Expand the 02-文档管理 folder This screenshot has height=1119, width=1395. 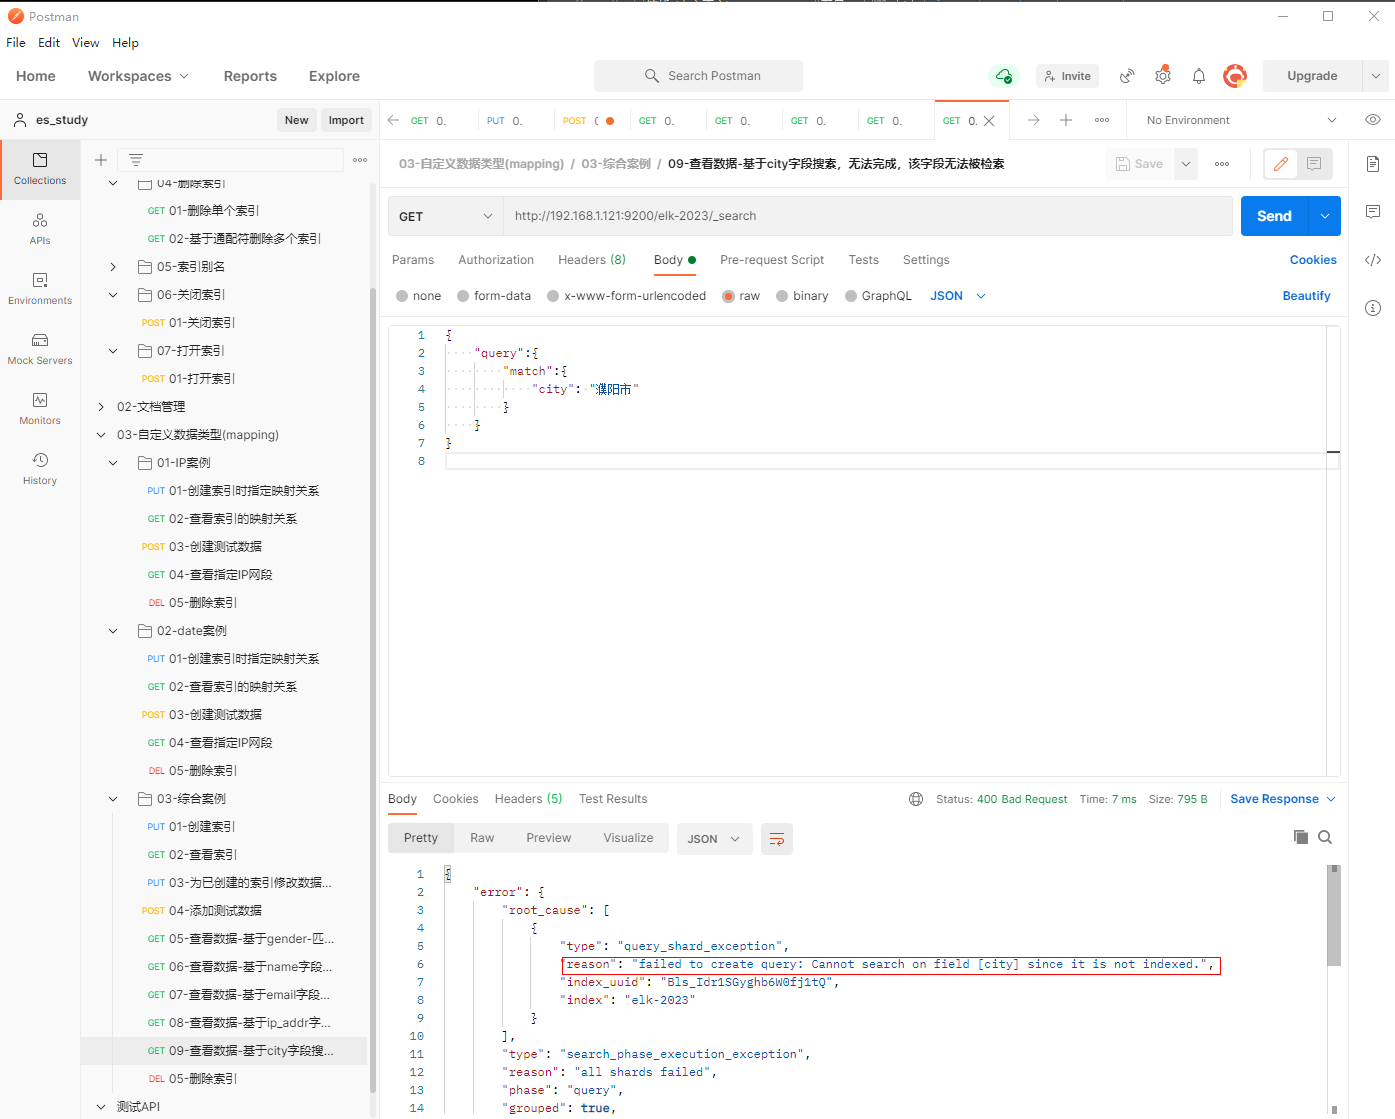coord(101,407)
